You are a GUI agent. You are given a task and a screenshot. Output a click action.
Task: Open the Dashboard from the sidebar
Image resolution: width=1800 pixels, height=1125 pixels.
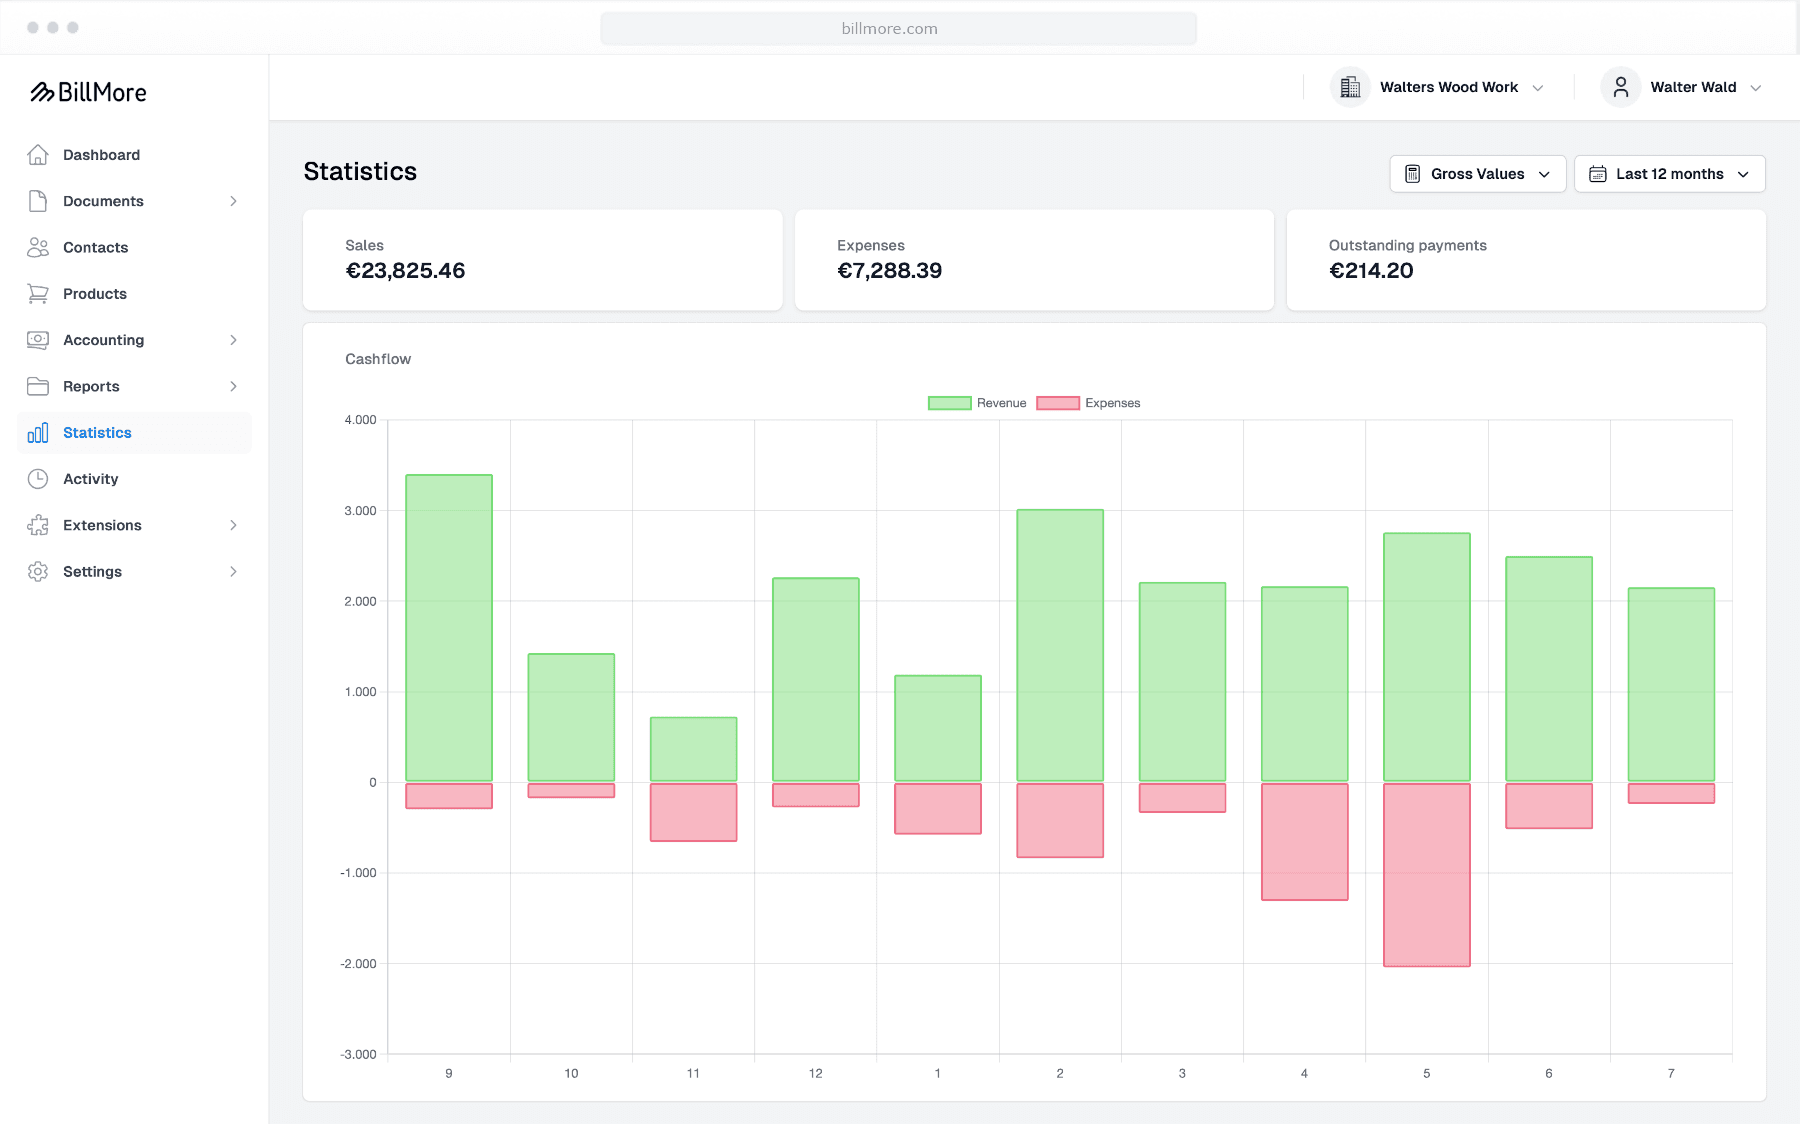click(x=100, y=155)
